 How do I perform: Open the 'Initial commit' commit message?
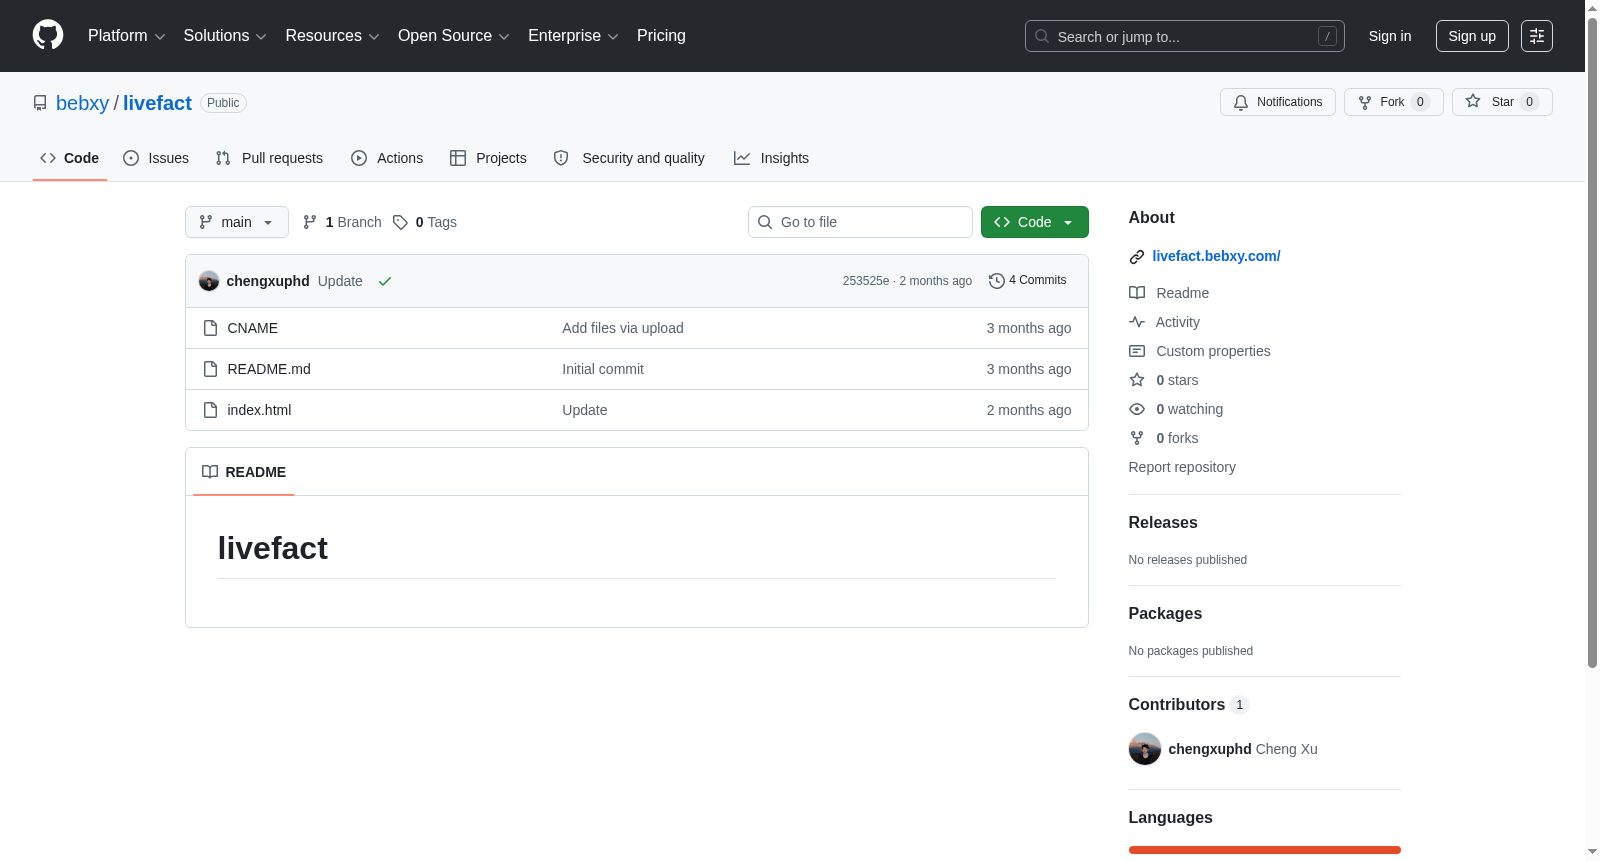[x=603, y=369]
